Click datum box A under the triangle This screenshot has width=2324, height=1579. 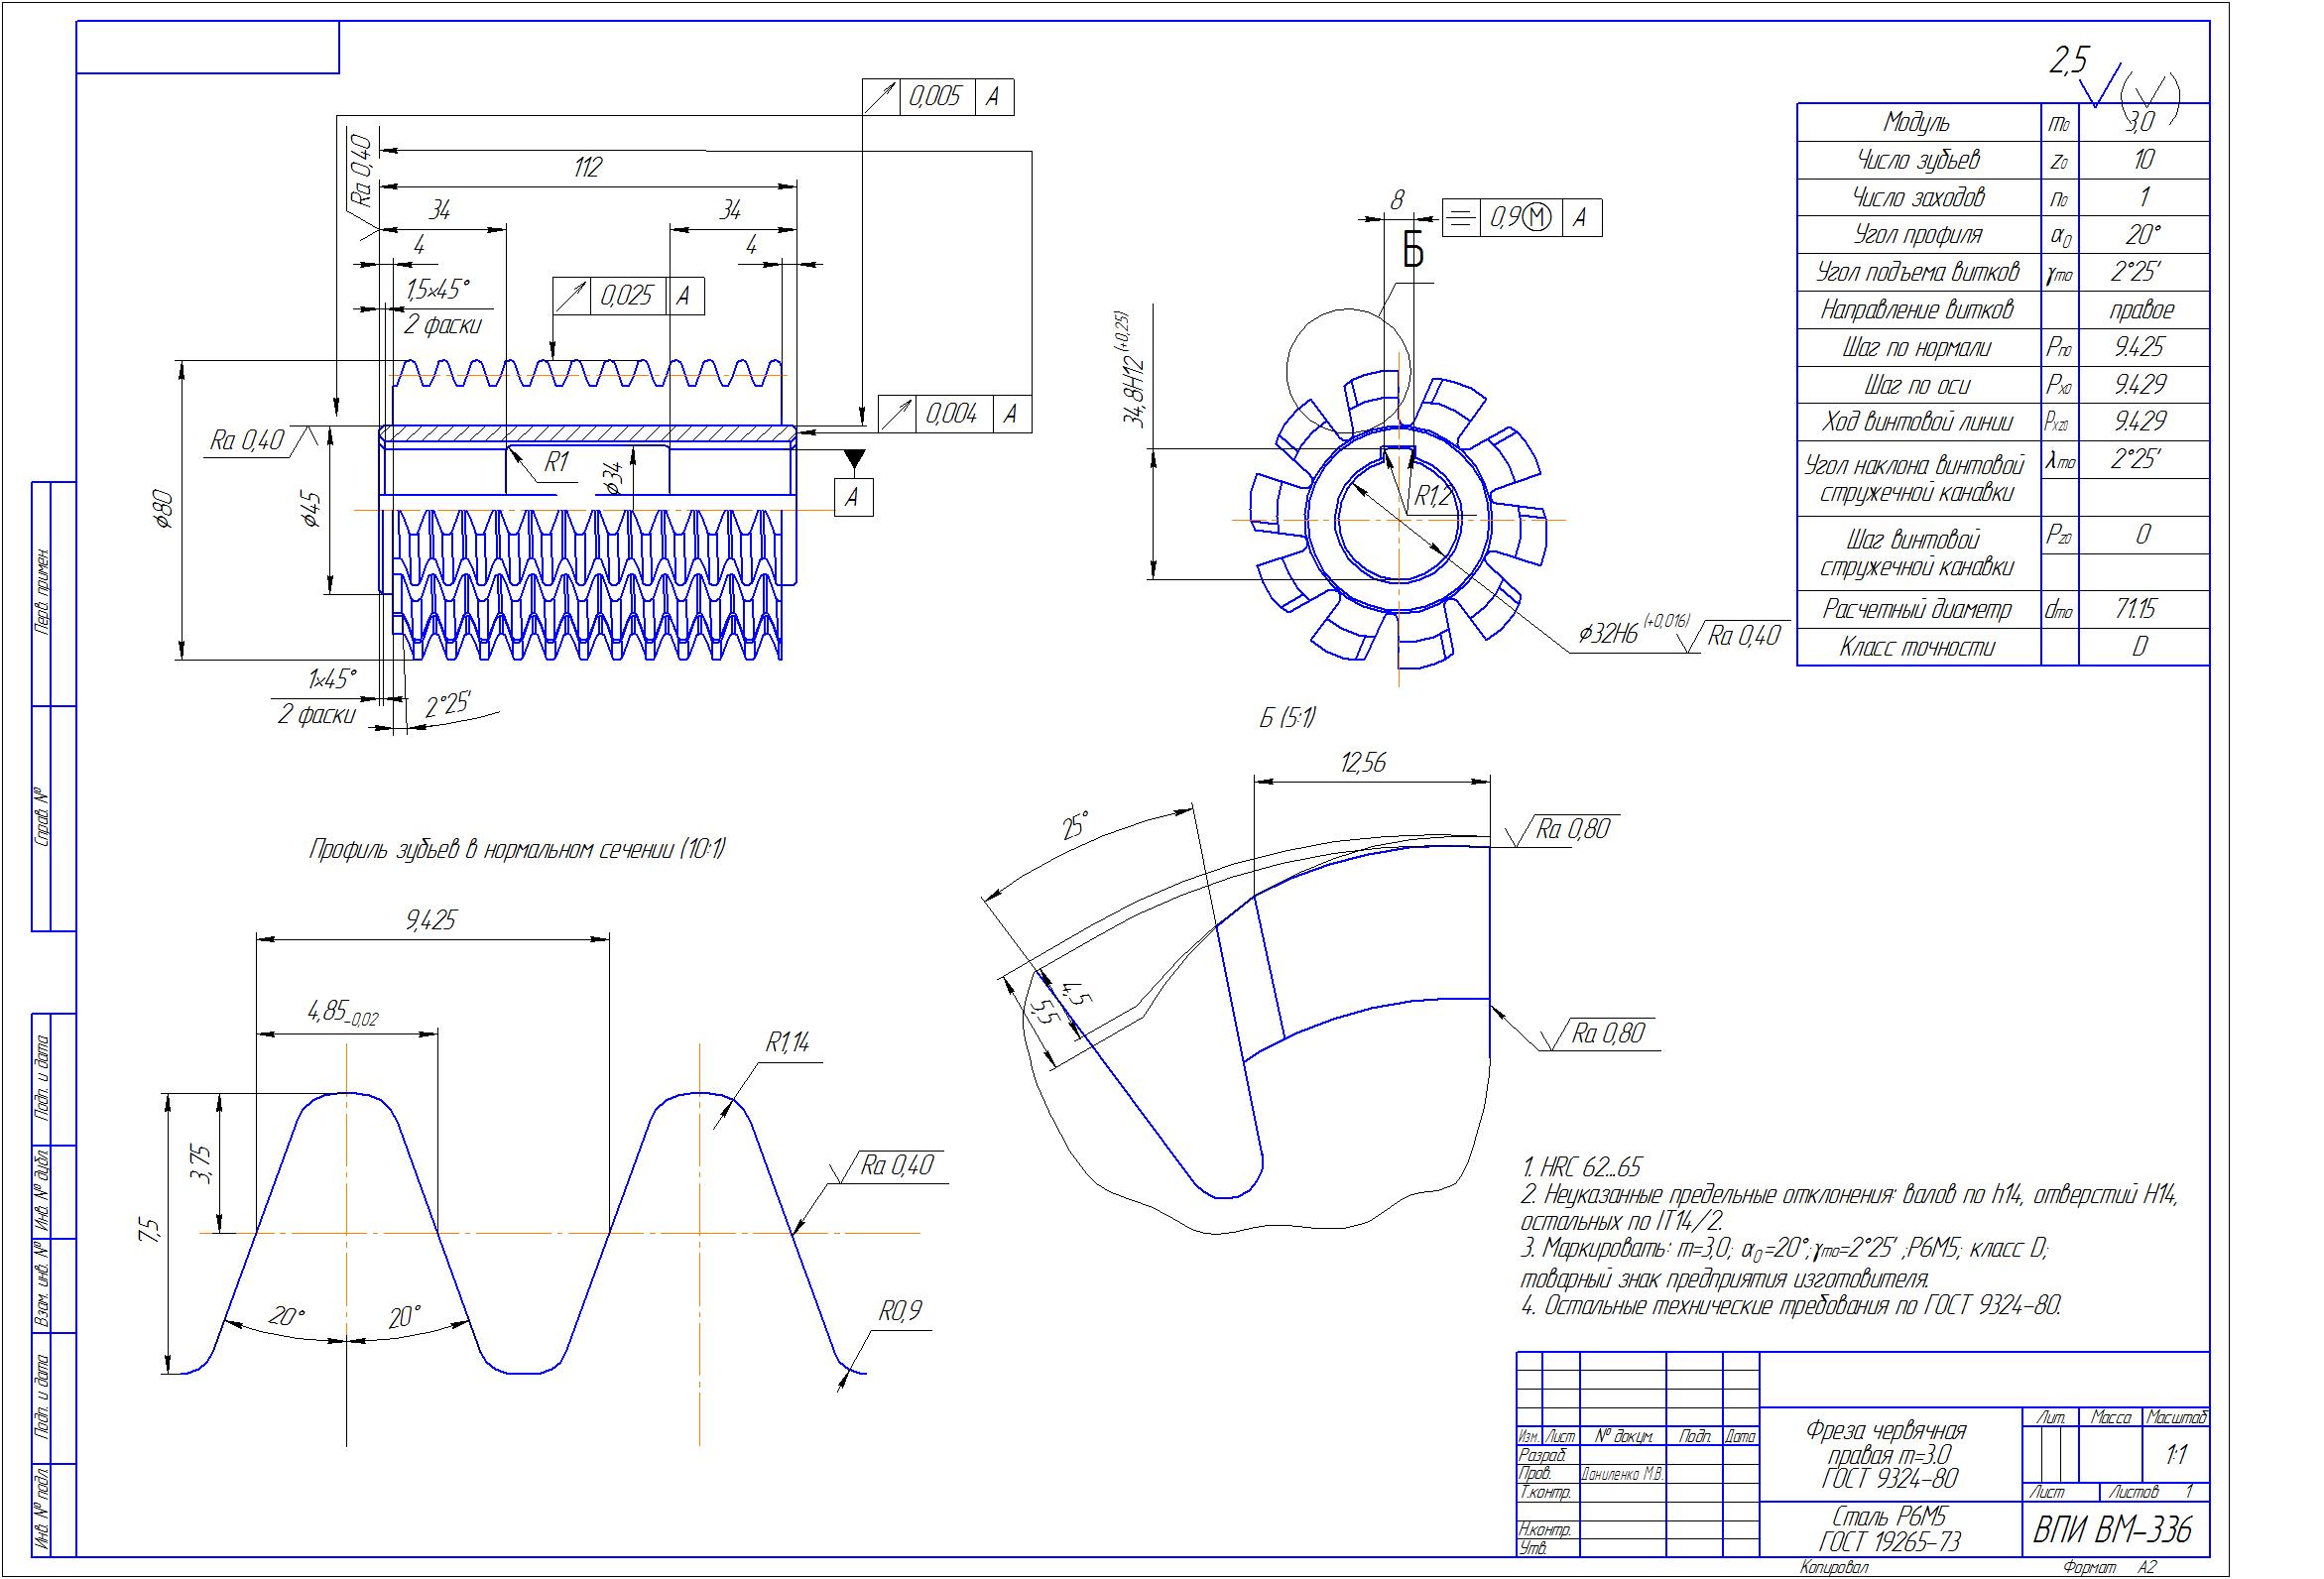click(852, 497)
